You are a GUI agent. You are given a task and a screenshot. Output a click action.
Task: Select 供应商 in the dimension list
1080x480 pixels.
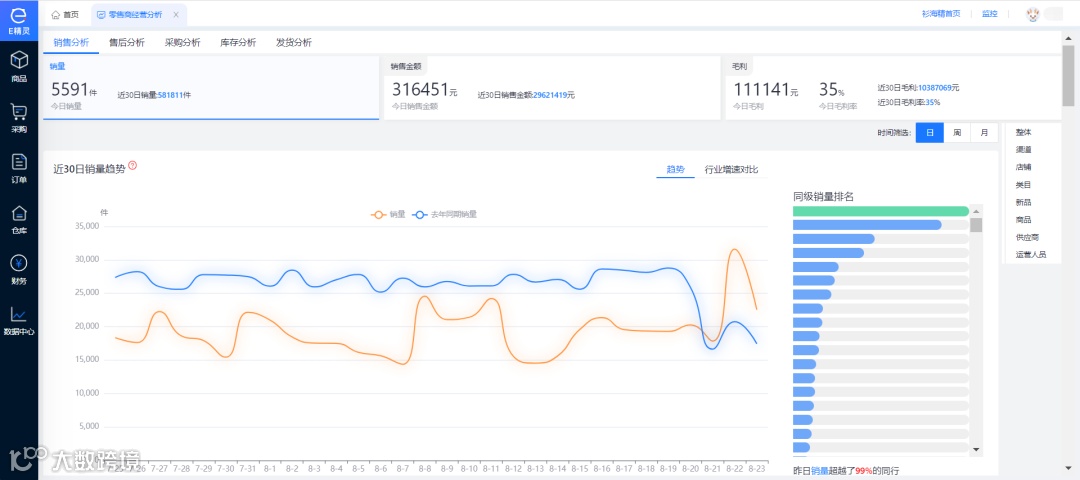point(1027,237)
